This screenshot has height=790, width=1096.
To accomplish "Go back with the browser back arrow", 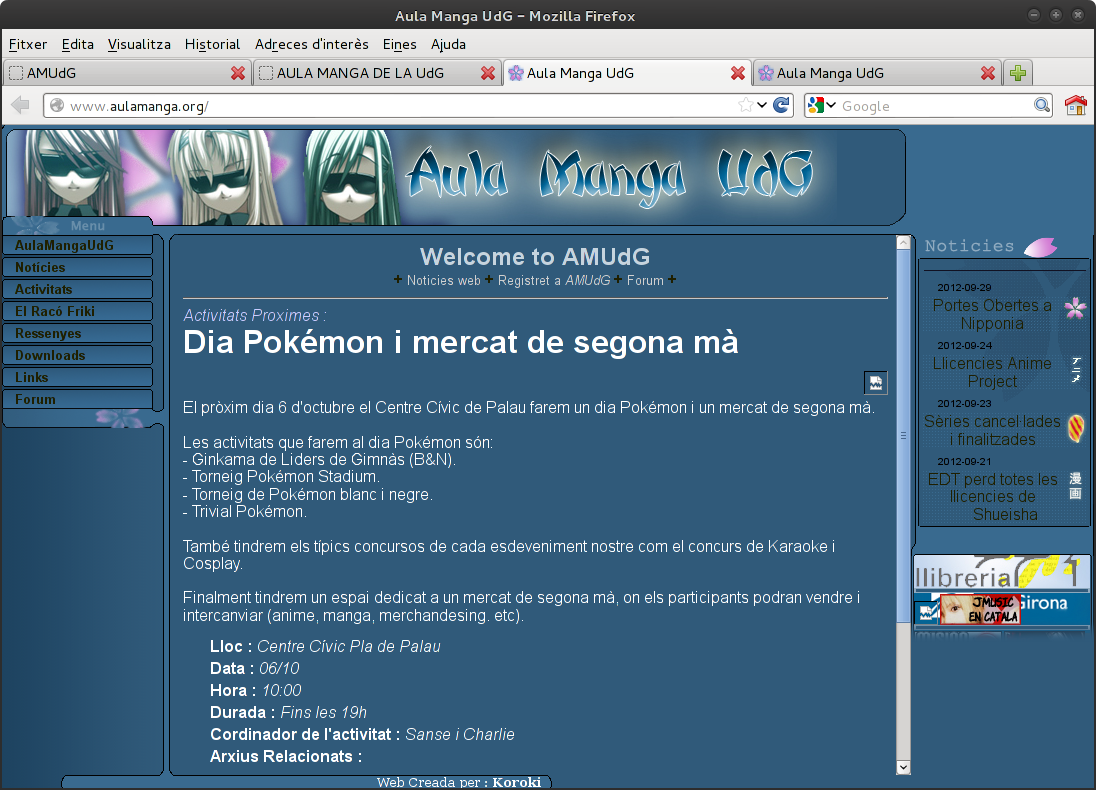I will [20, 106].
